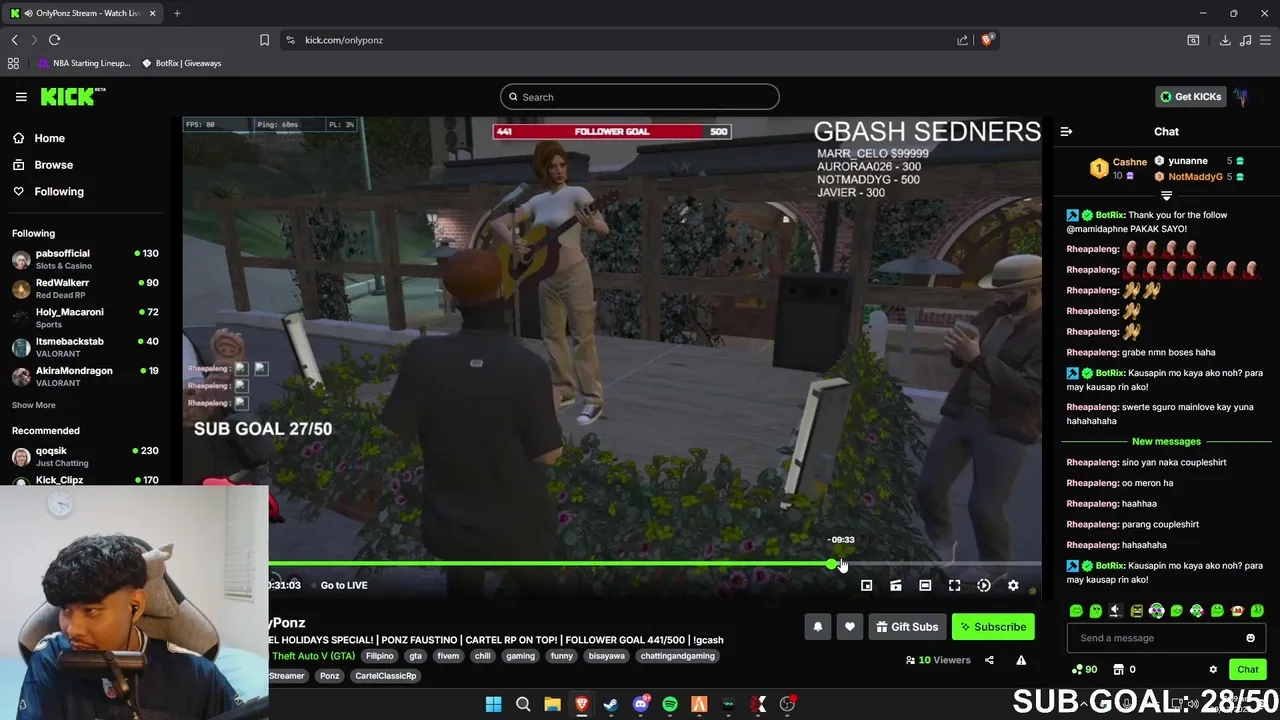Click the Gift Subs button
The width and height of the screenshot is (1280, 720).
point(907,627)
